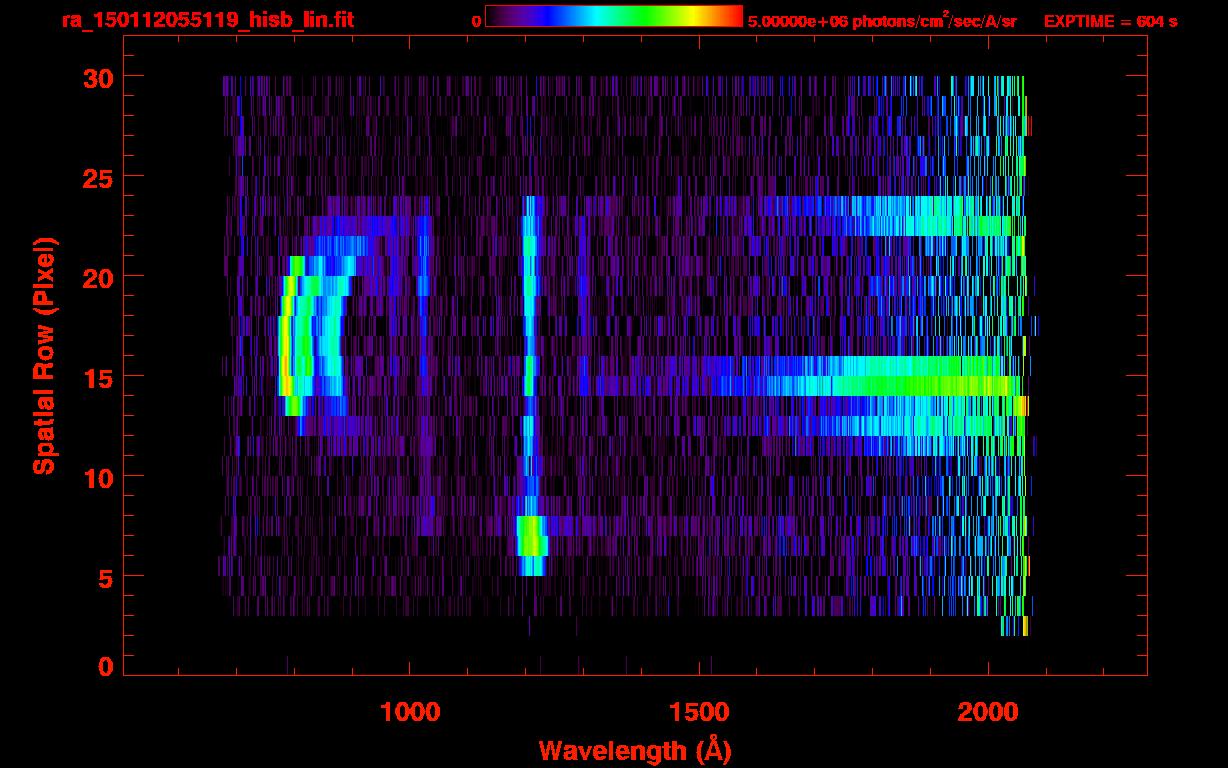Click the y-axis tick label 15
The image size is (1228, 768).
point(98,377)
